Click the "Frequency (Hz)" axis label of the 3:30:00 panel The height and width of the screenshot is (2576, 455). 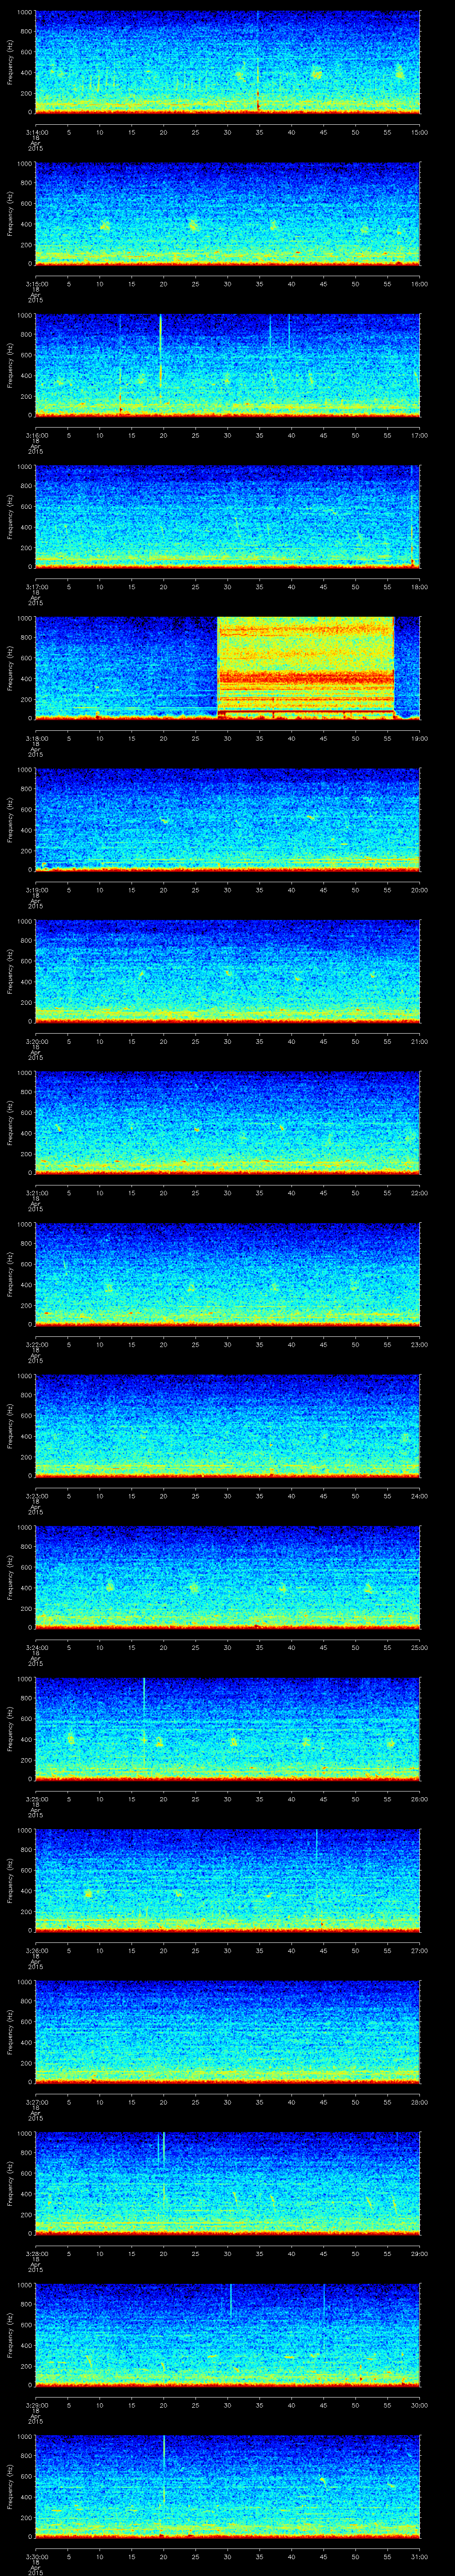[10, 2486]
